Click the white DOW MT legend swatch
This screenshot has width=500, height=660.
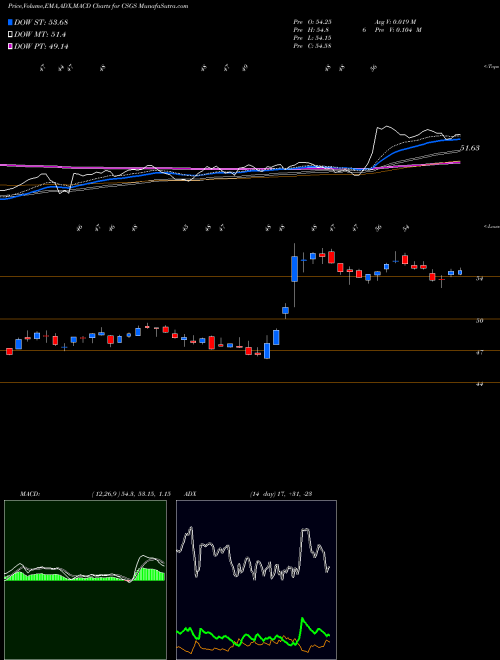[x=10, y=35]
